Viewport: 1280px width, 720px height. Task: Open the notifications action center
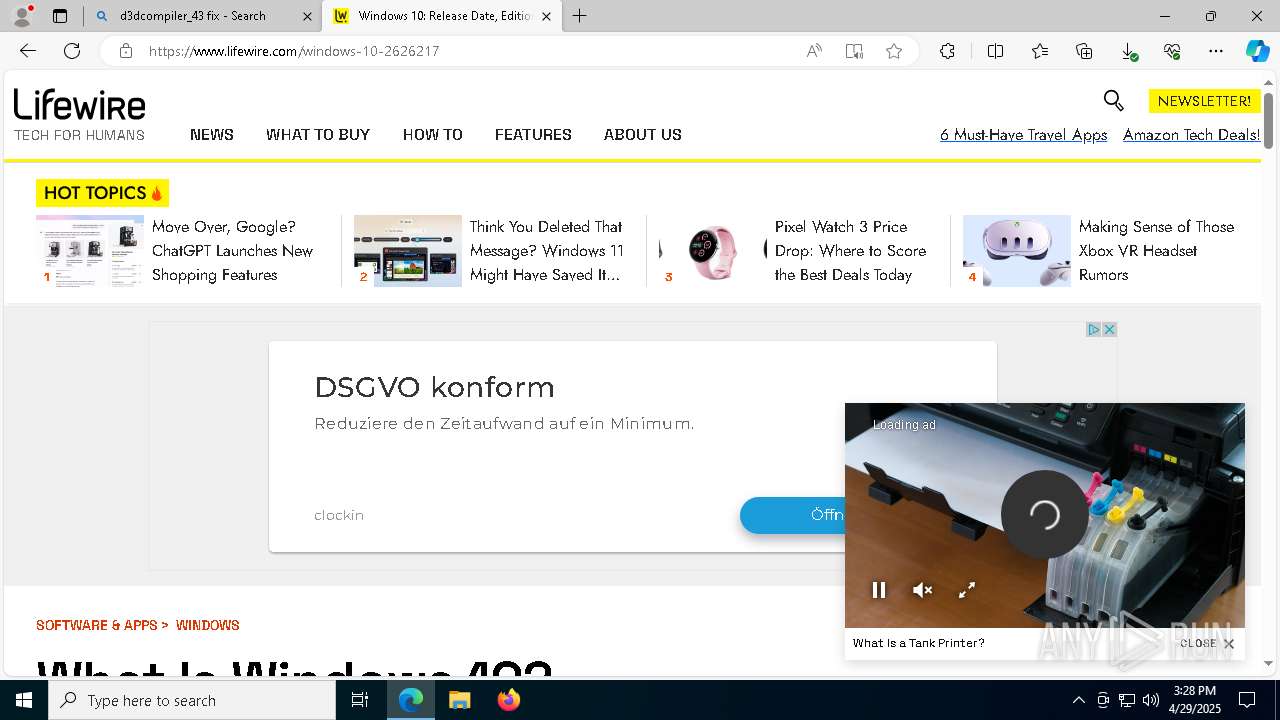tap(1247, 700)
